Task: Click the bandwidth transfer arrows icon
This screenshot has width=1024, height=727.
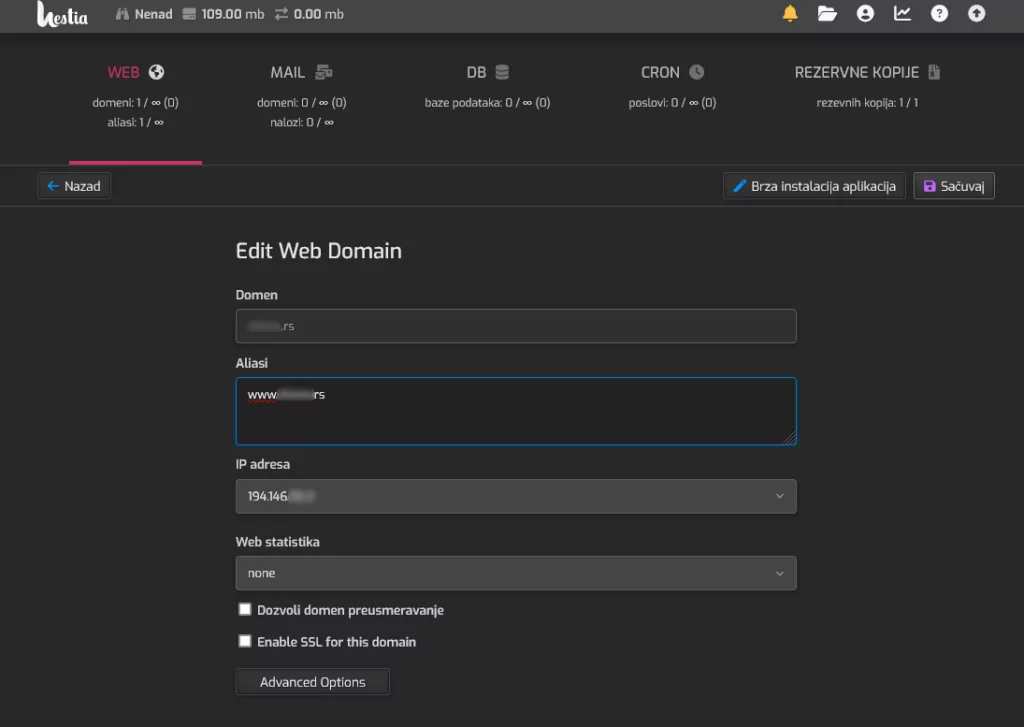Action: coord(281,14)
